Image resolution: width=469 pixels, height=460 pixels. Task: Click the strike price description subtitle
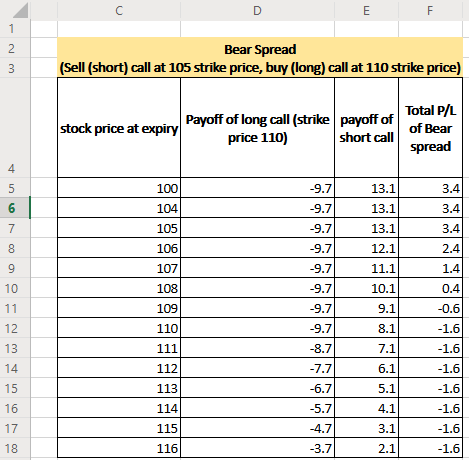point(260,68)
